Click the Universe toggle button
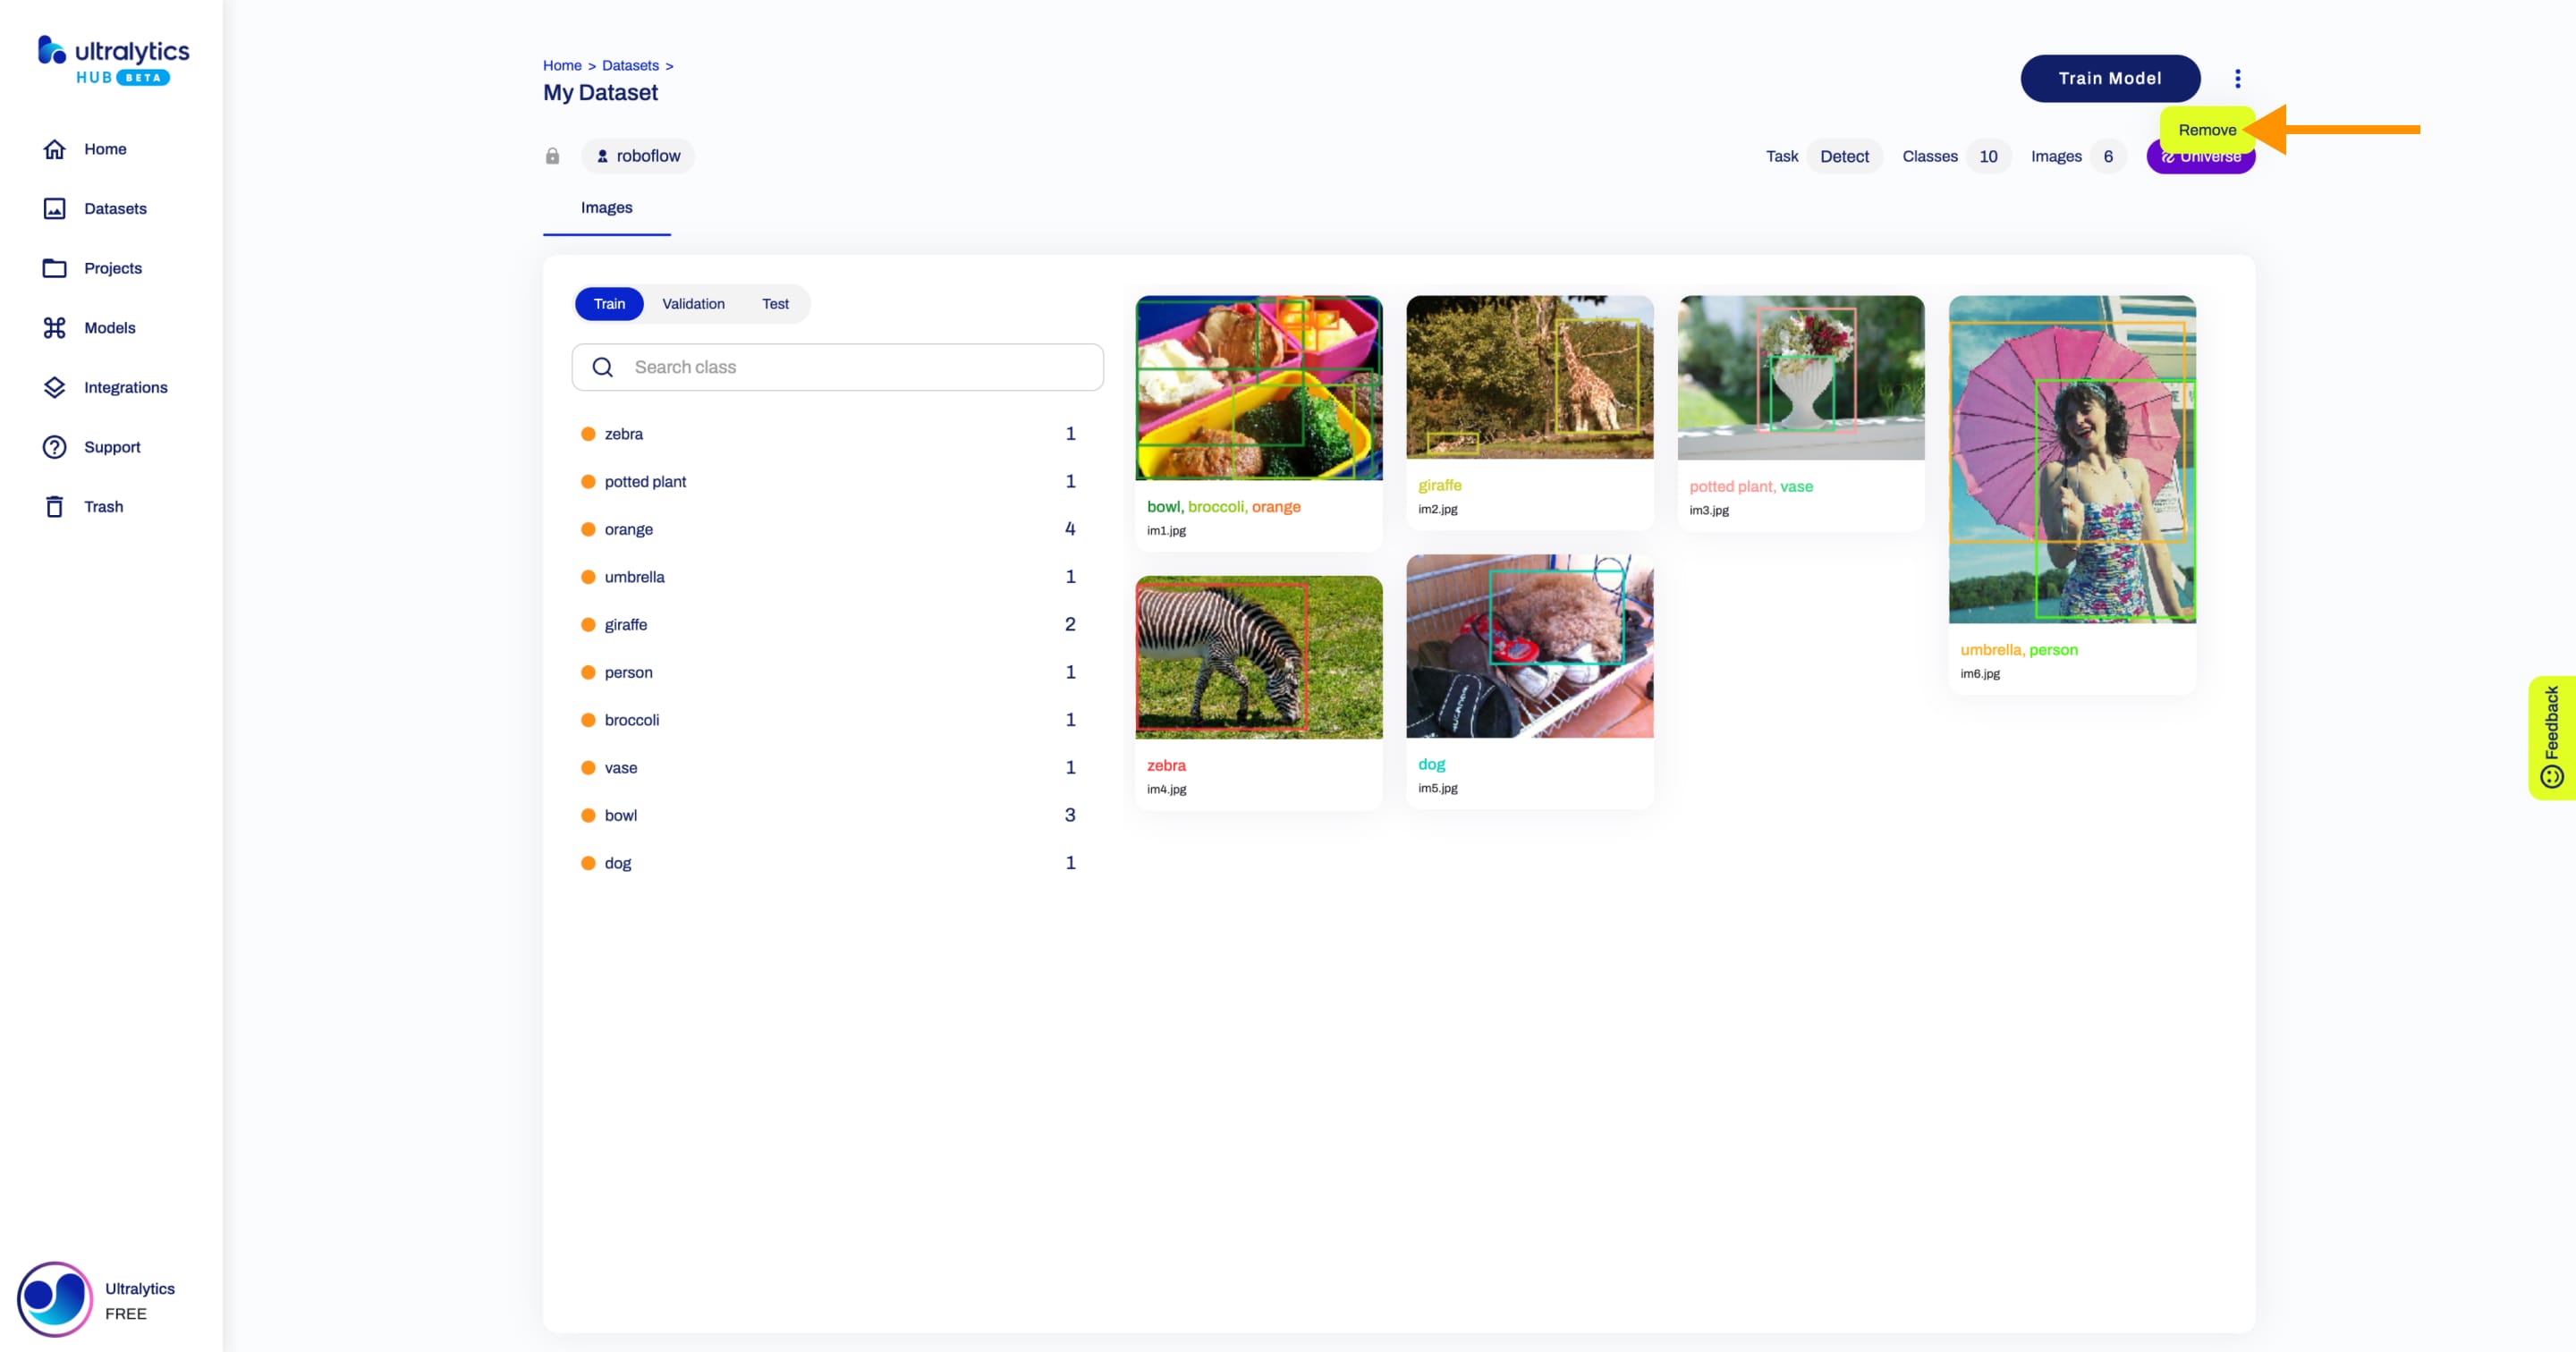The width and height of the screenshot is (2576, 1352). pos(2201,155)
